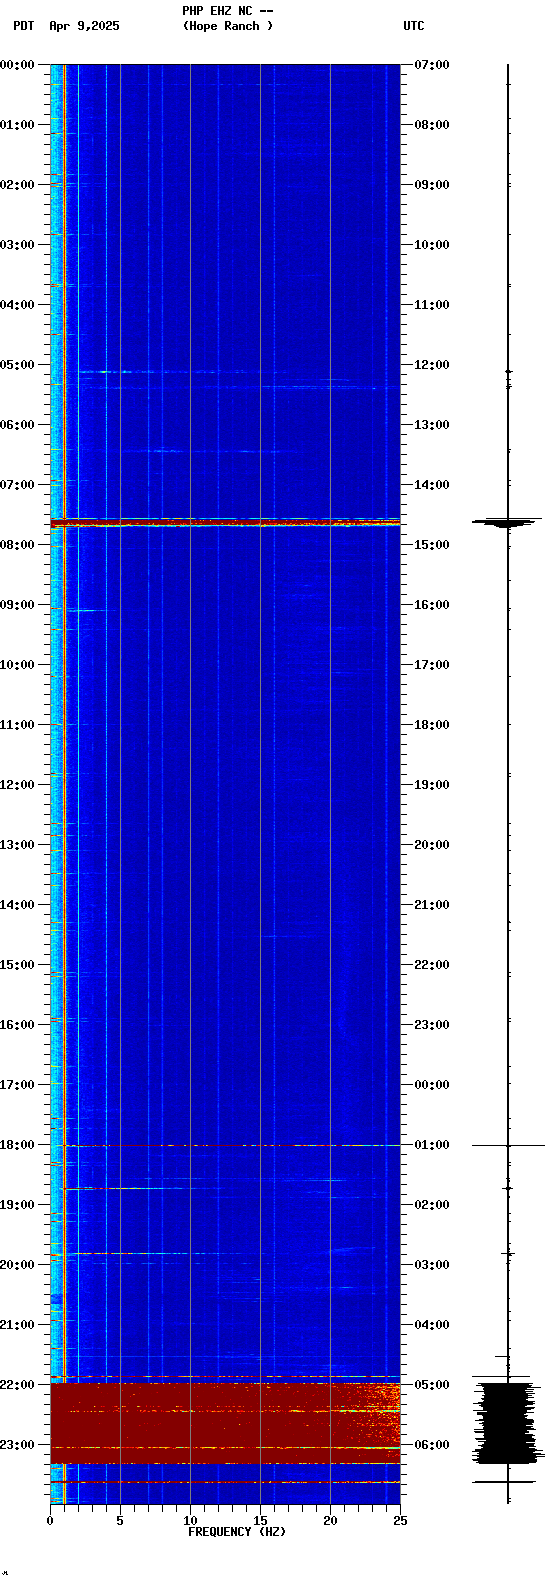552x1584 pixels.
Task: Select the '17:00' label on the UTC axis
Action: pos(432,665)
